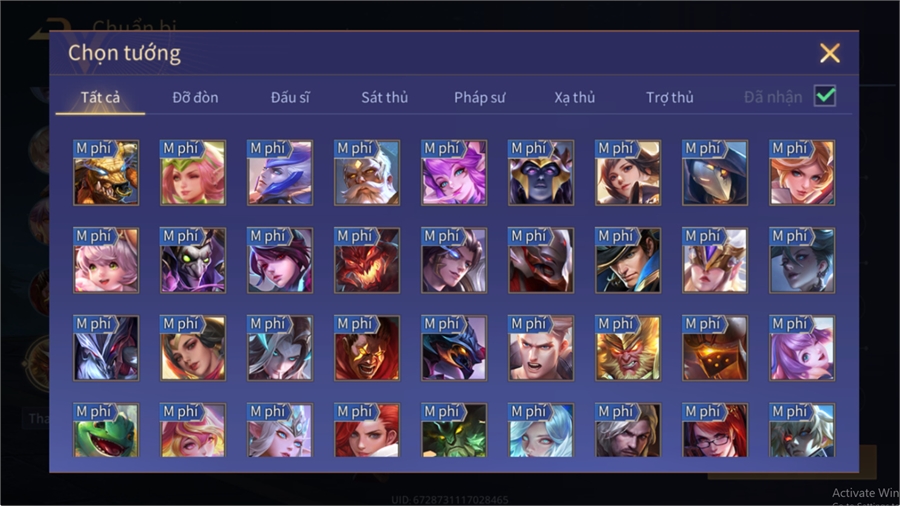This screenshot has width=900, height=506.
Task: Select the golden monkey king hero
Action: (x=627, y=348)
